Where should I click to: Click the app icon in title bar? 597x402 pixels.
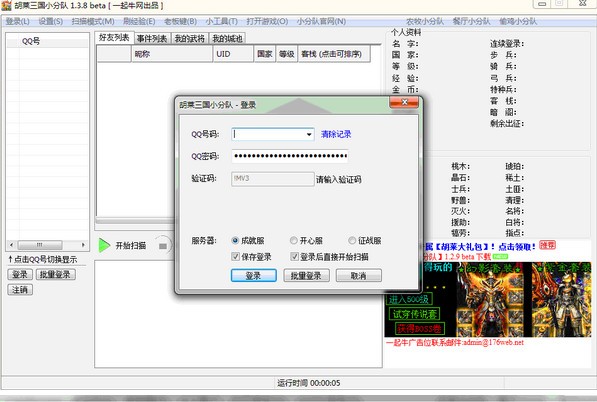coord(6,5)
